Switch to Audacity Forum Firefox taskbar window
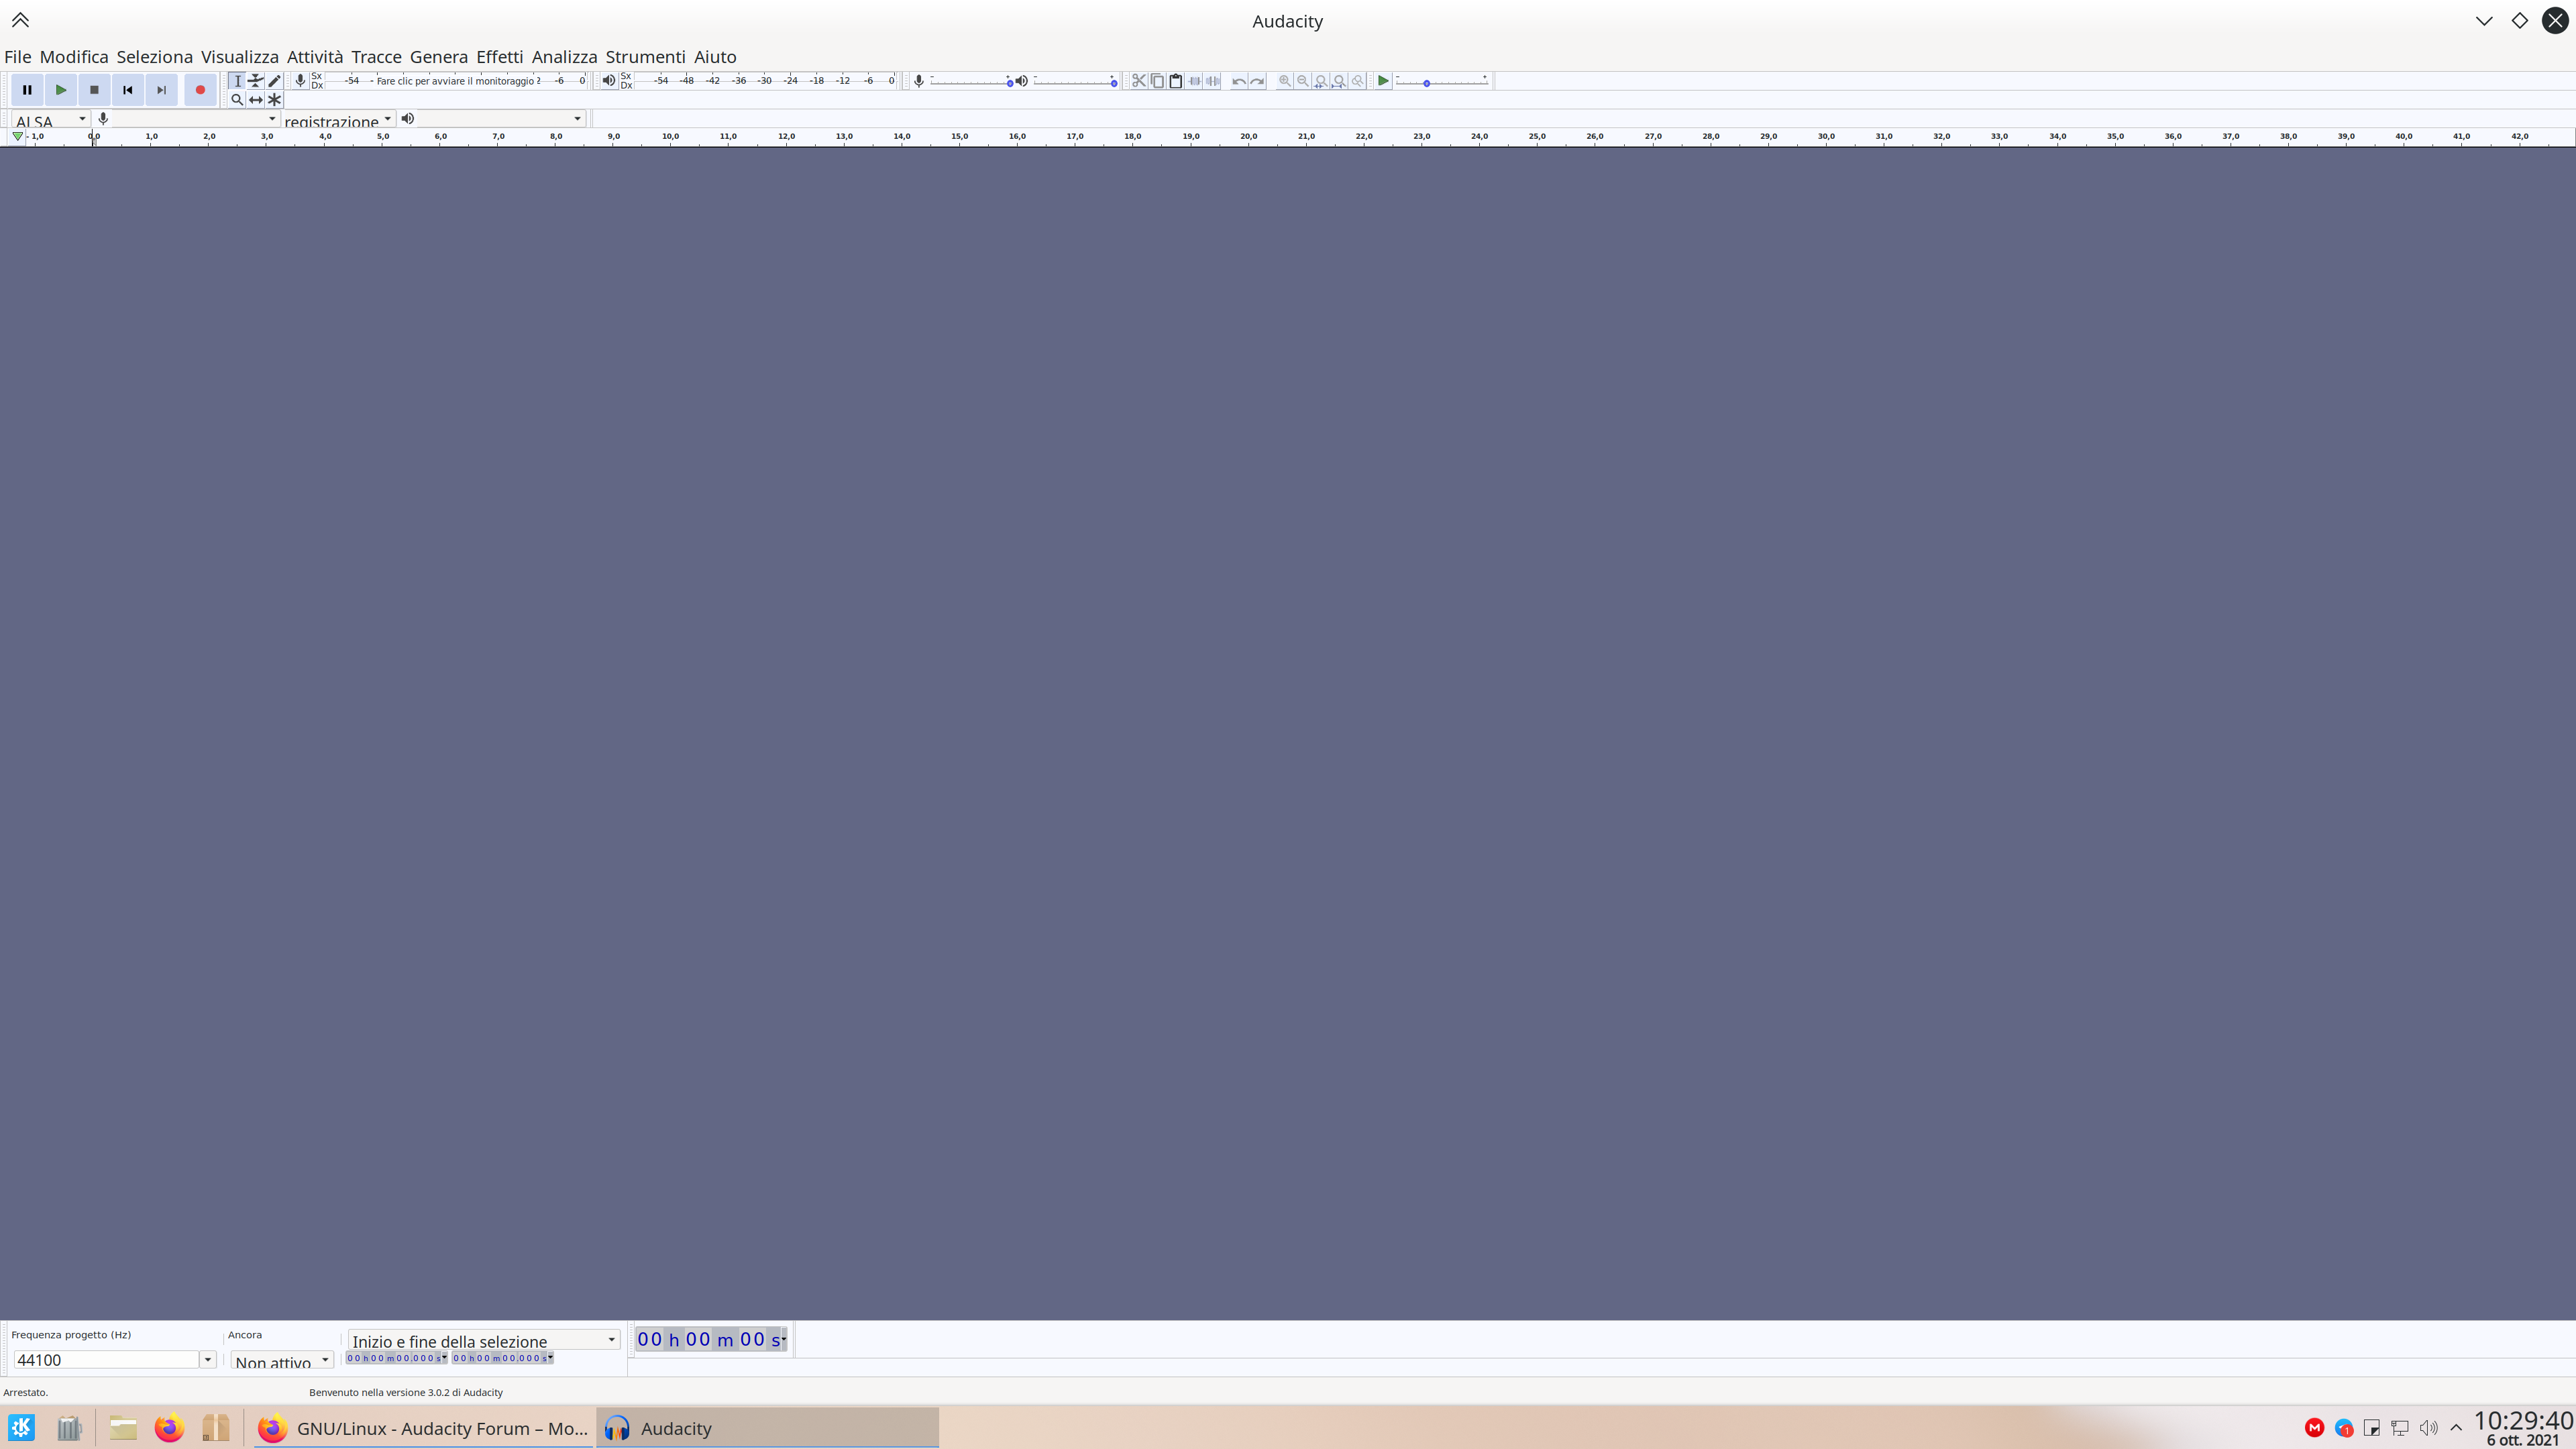Screen dimensions: 2576x1449 [423, 1428]
